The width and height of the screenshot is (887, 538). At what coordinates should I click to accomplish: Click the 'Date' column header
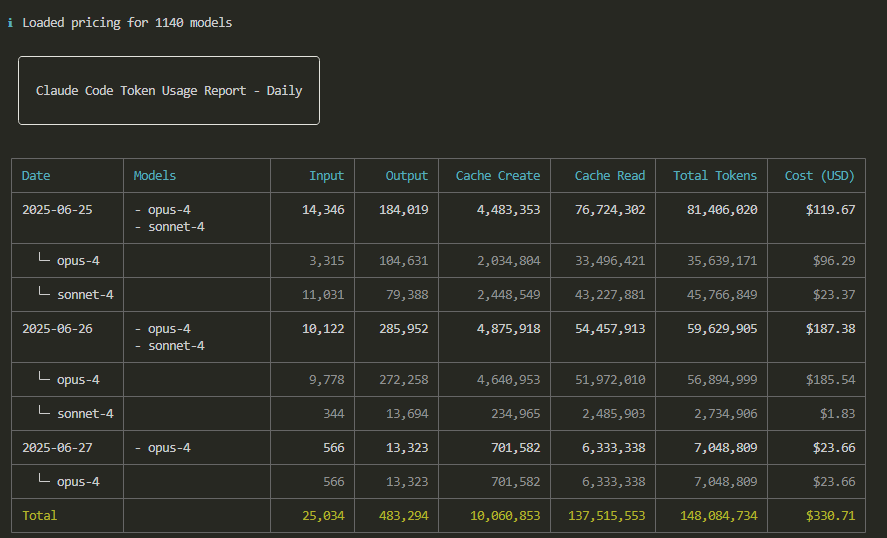point(36,176)
